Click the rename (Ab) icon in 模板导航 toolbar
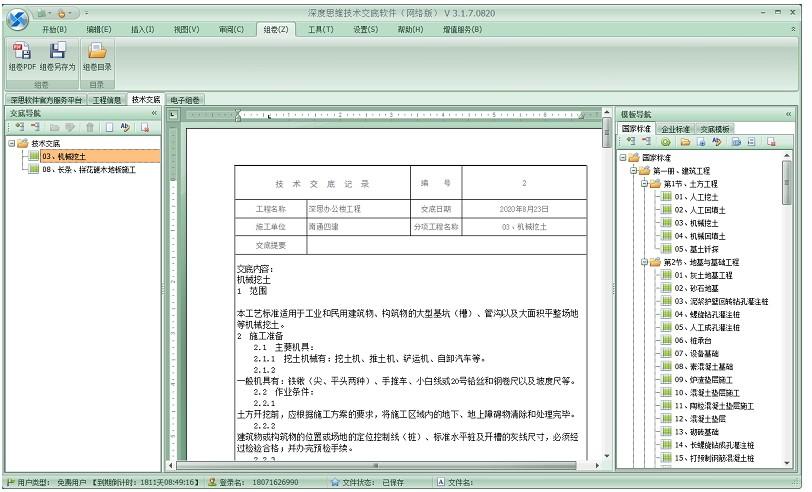The width and height of the screenshot is (812, 492). (x=717, y=142)
